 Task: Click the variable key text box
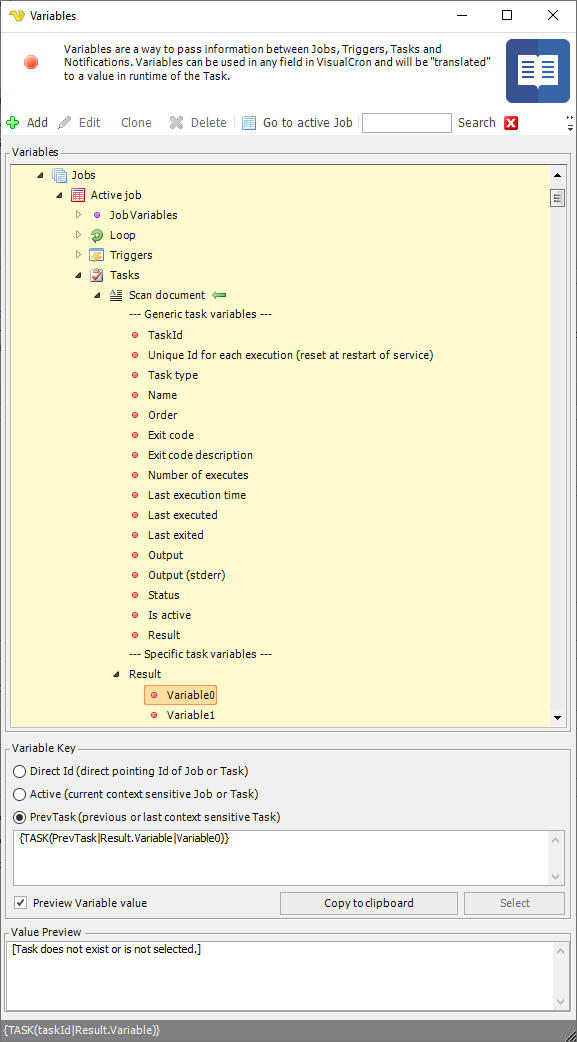(283, 857)
